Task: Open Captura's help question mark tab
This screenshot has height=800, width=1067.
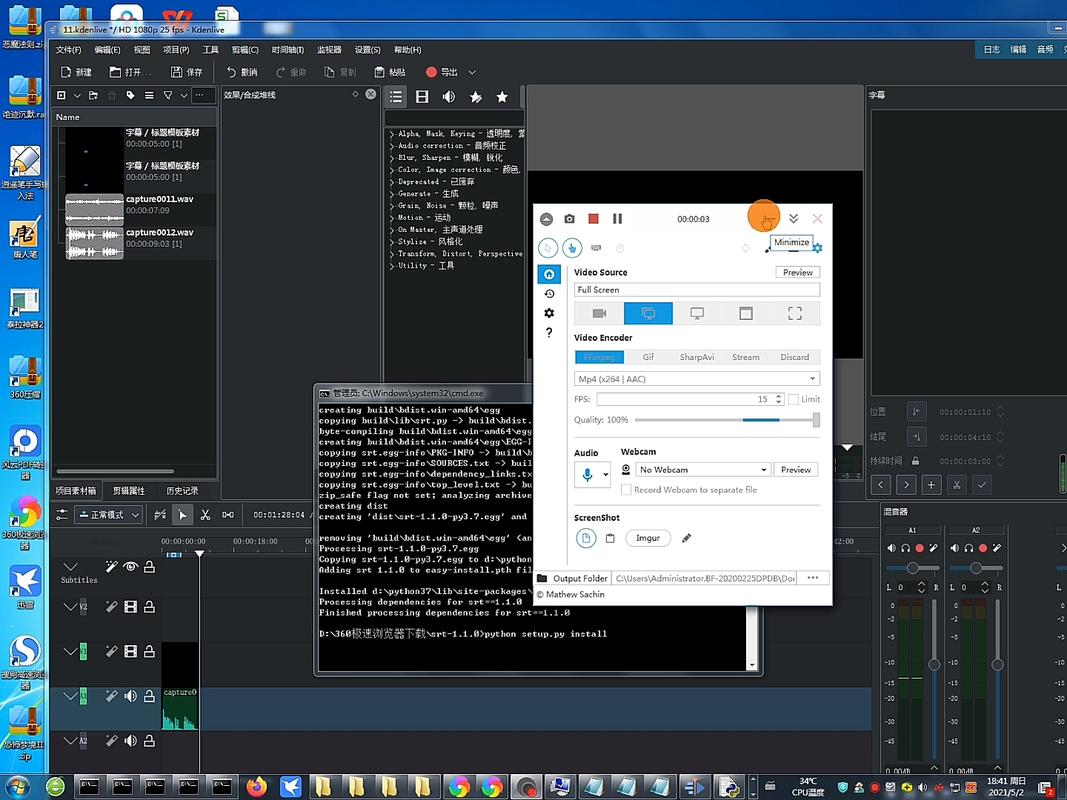Action: (549, 333)
